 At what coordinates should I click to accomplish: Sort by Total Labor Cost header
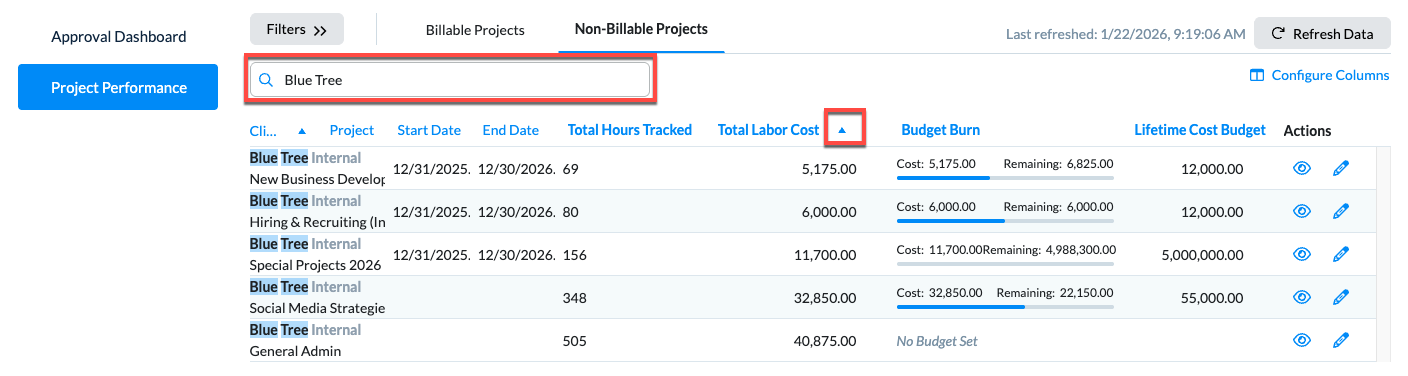click(768, 130)
